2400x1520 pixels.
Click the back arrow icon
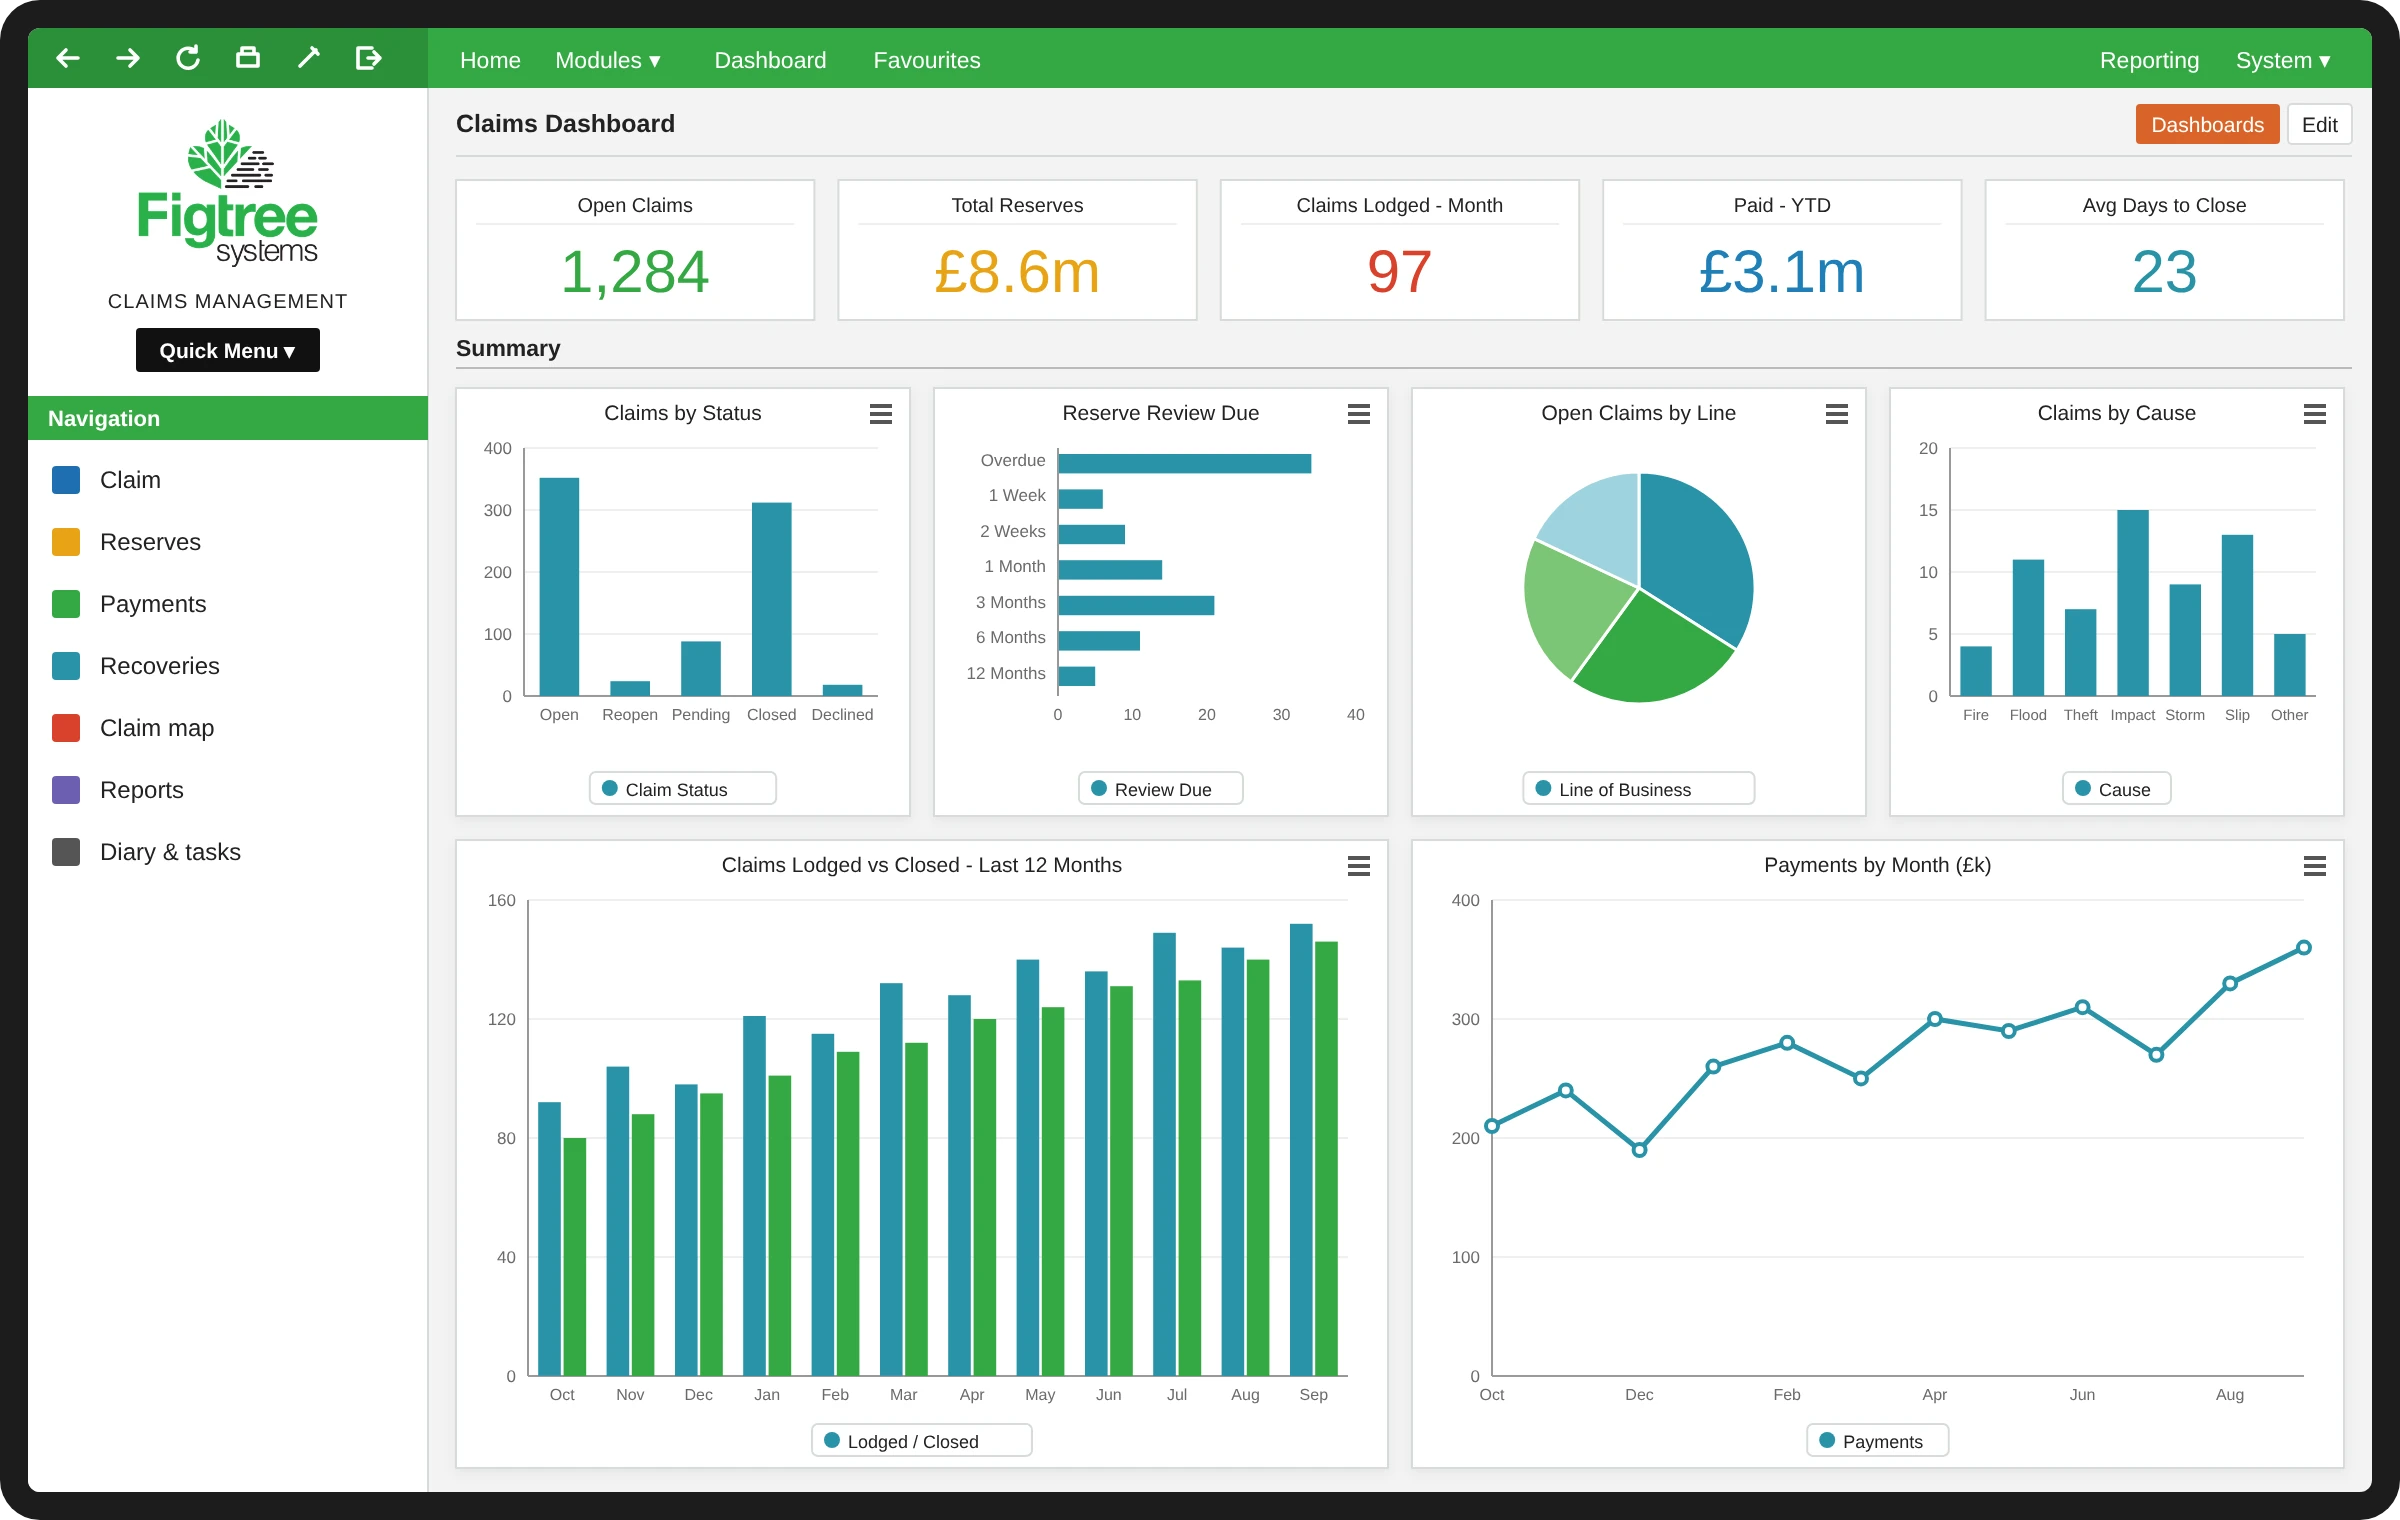68,58
